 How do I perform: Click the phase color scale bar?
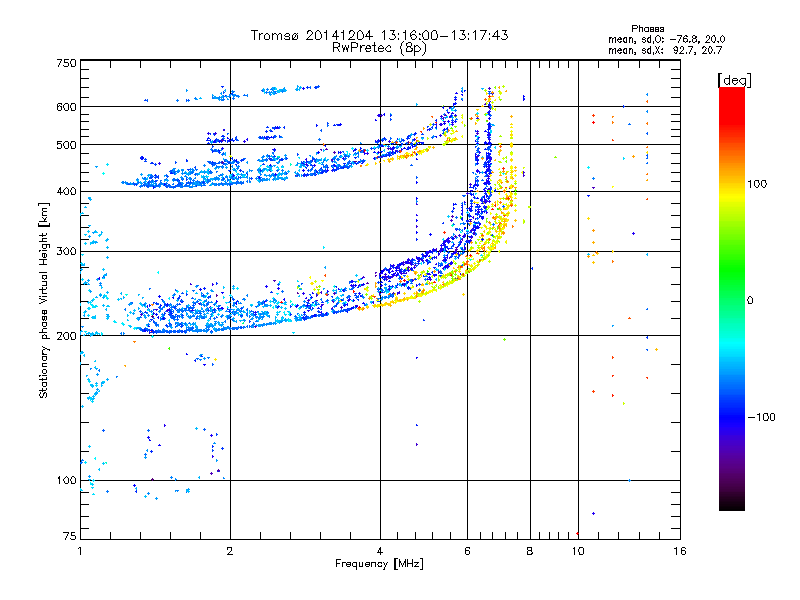coord(732,299)
